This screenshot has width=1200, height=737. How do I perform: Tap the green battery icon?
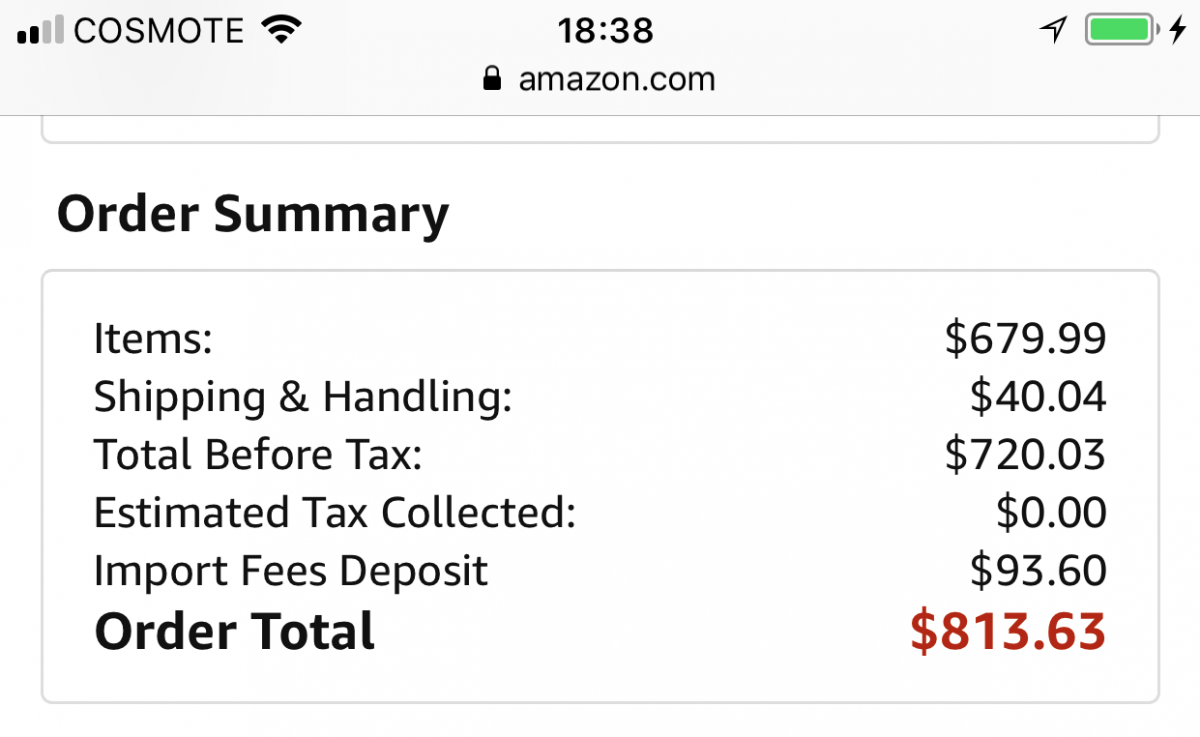(1123, 30)
